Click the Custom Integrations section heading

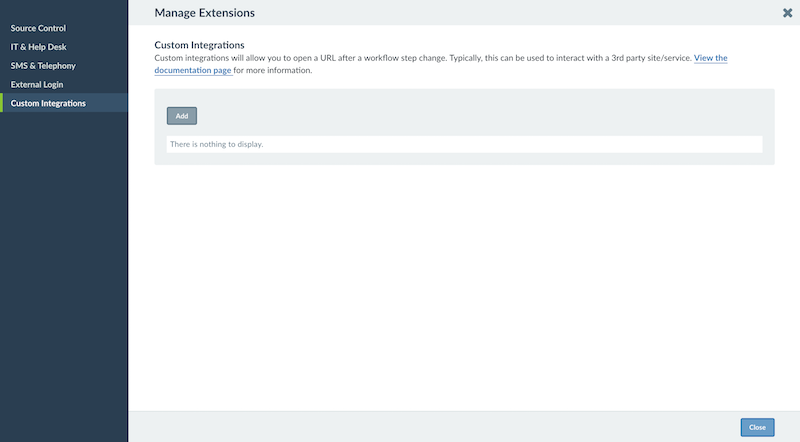pyautogui.click(x=199, y=45)
